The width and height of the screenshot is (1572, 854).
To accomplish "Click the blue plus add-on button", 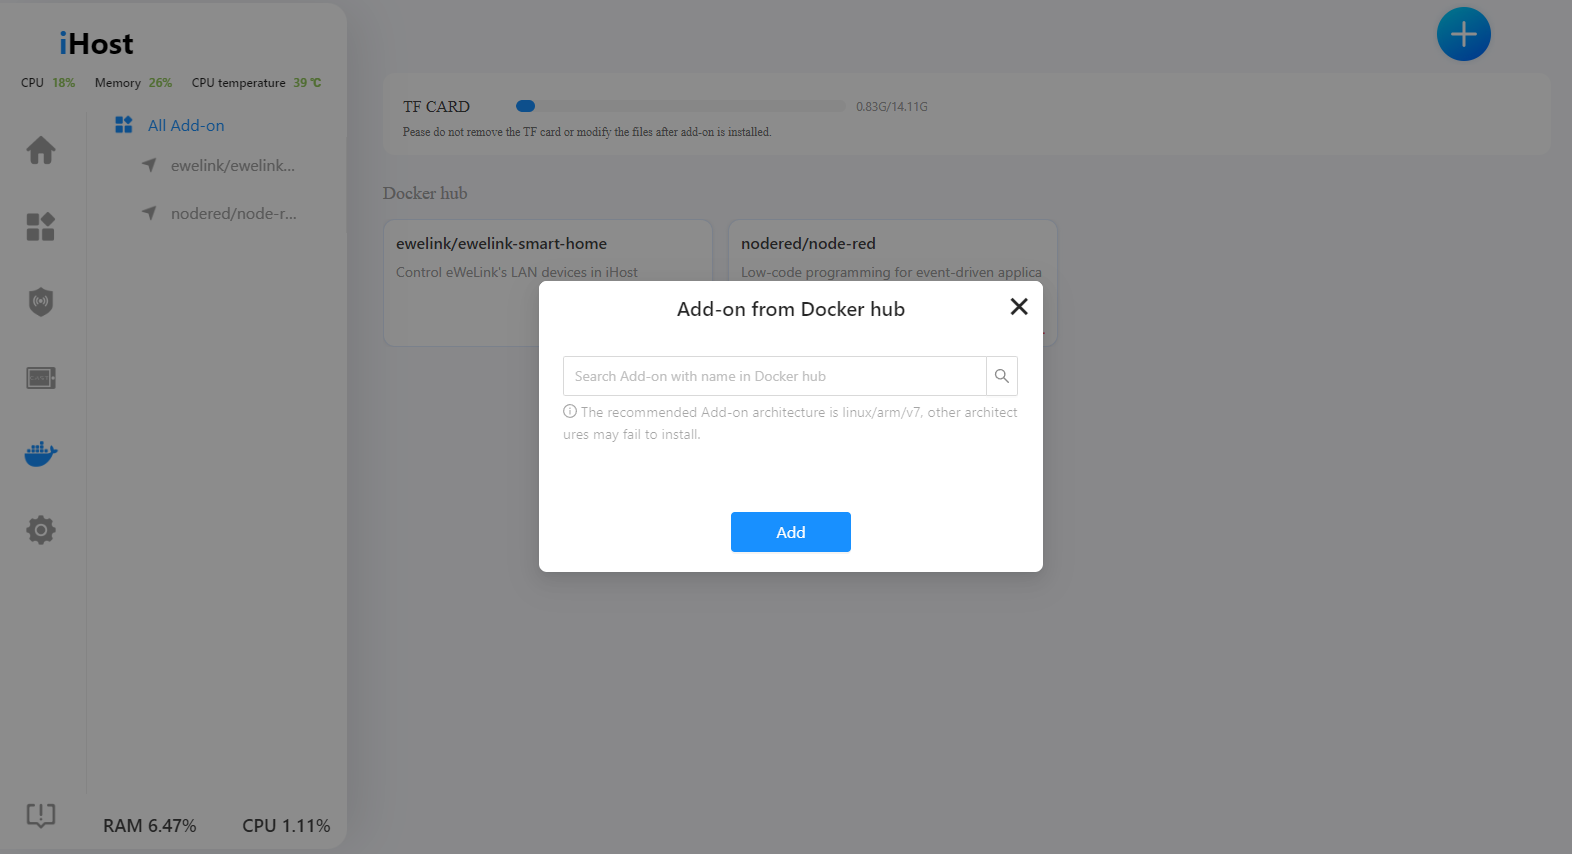I will coord(1463,34).
